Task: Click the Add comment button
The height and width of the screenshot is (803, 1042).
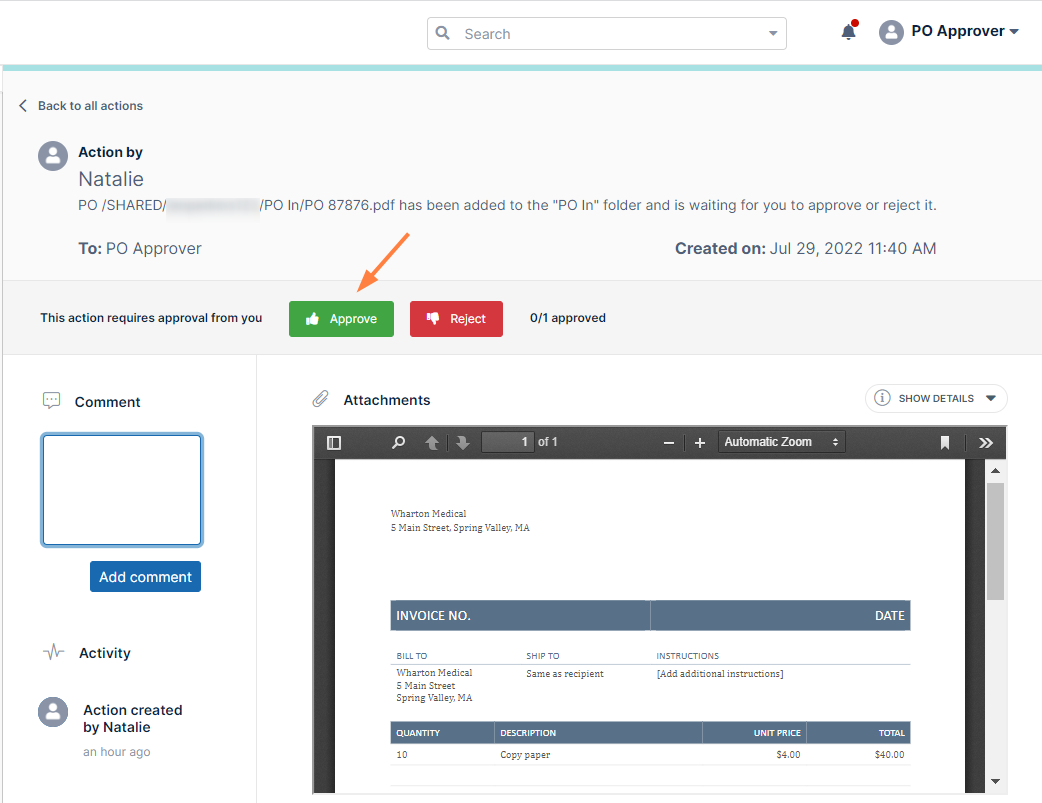Action: coord(145,577)
